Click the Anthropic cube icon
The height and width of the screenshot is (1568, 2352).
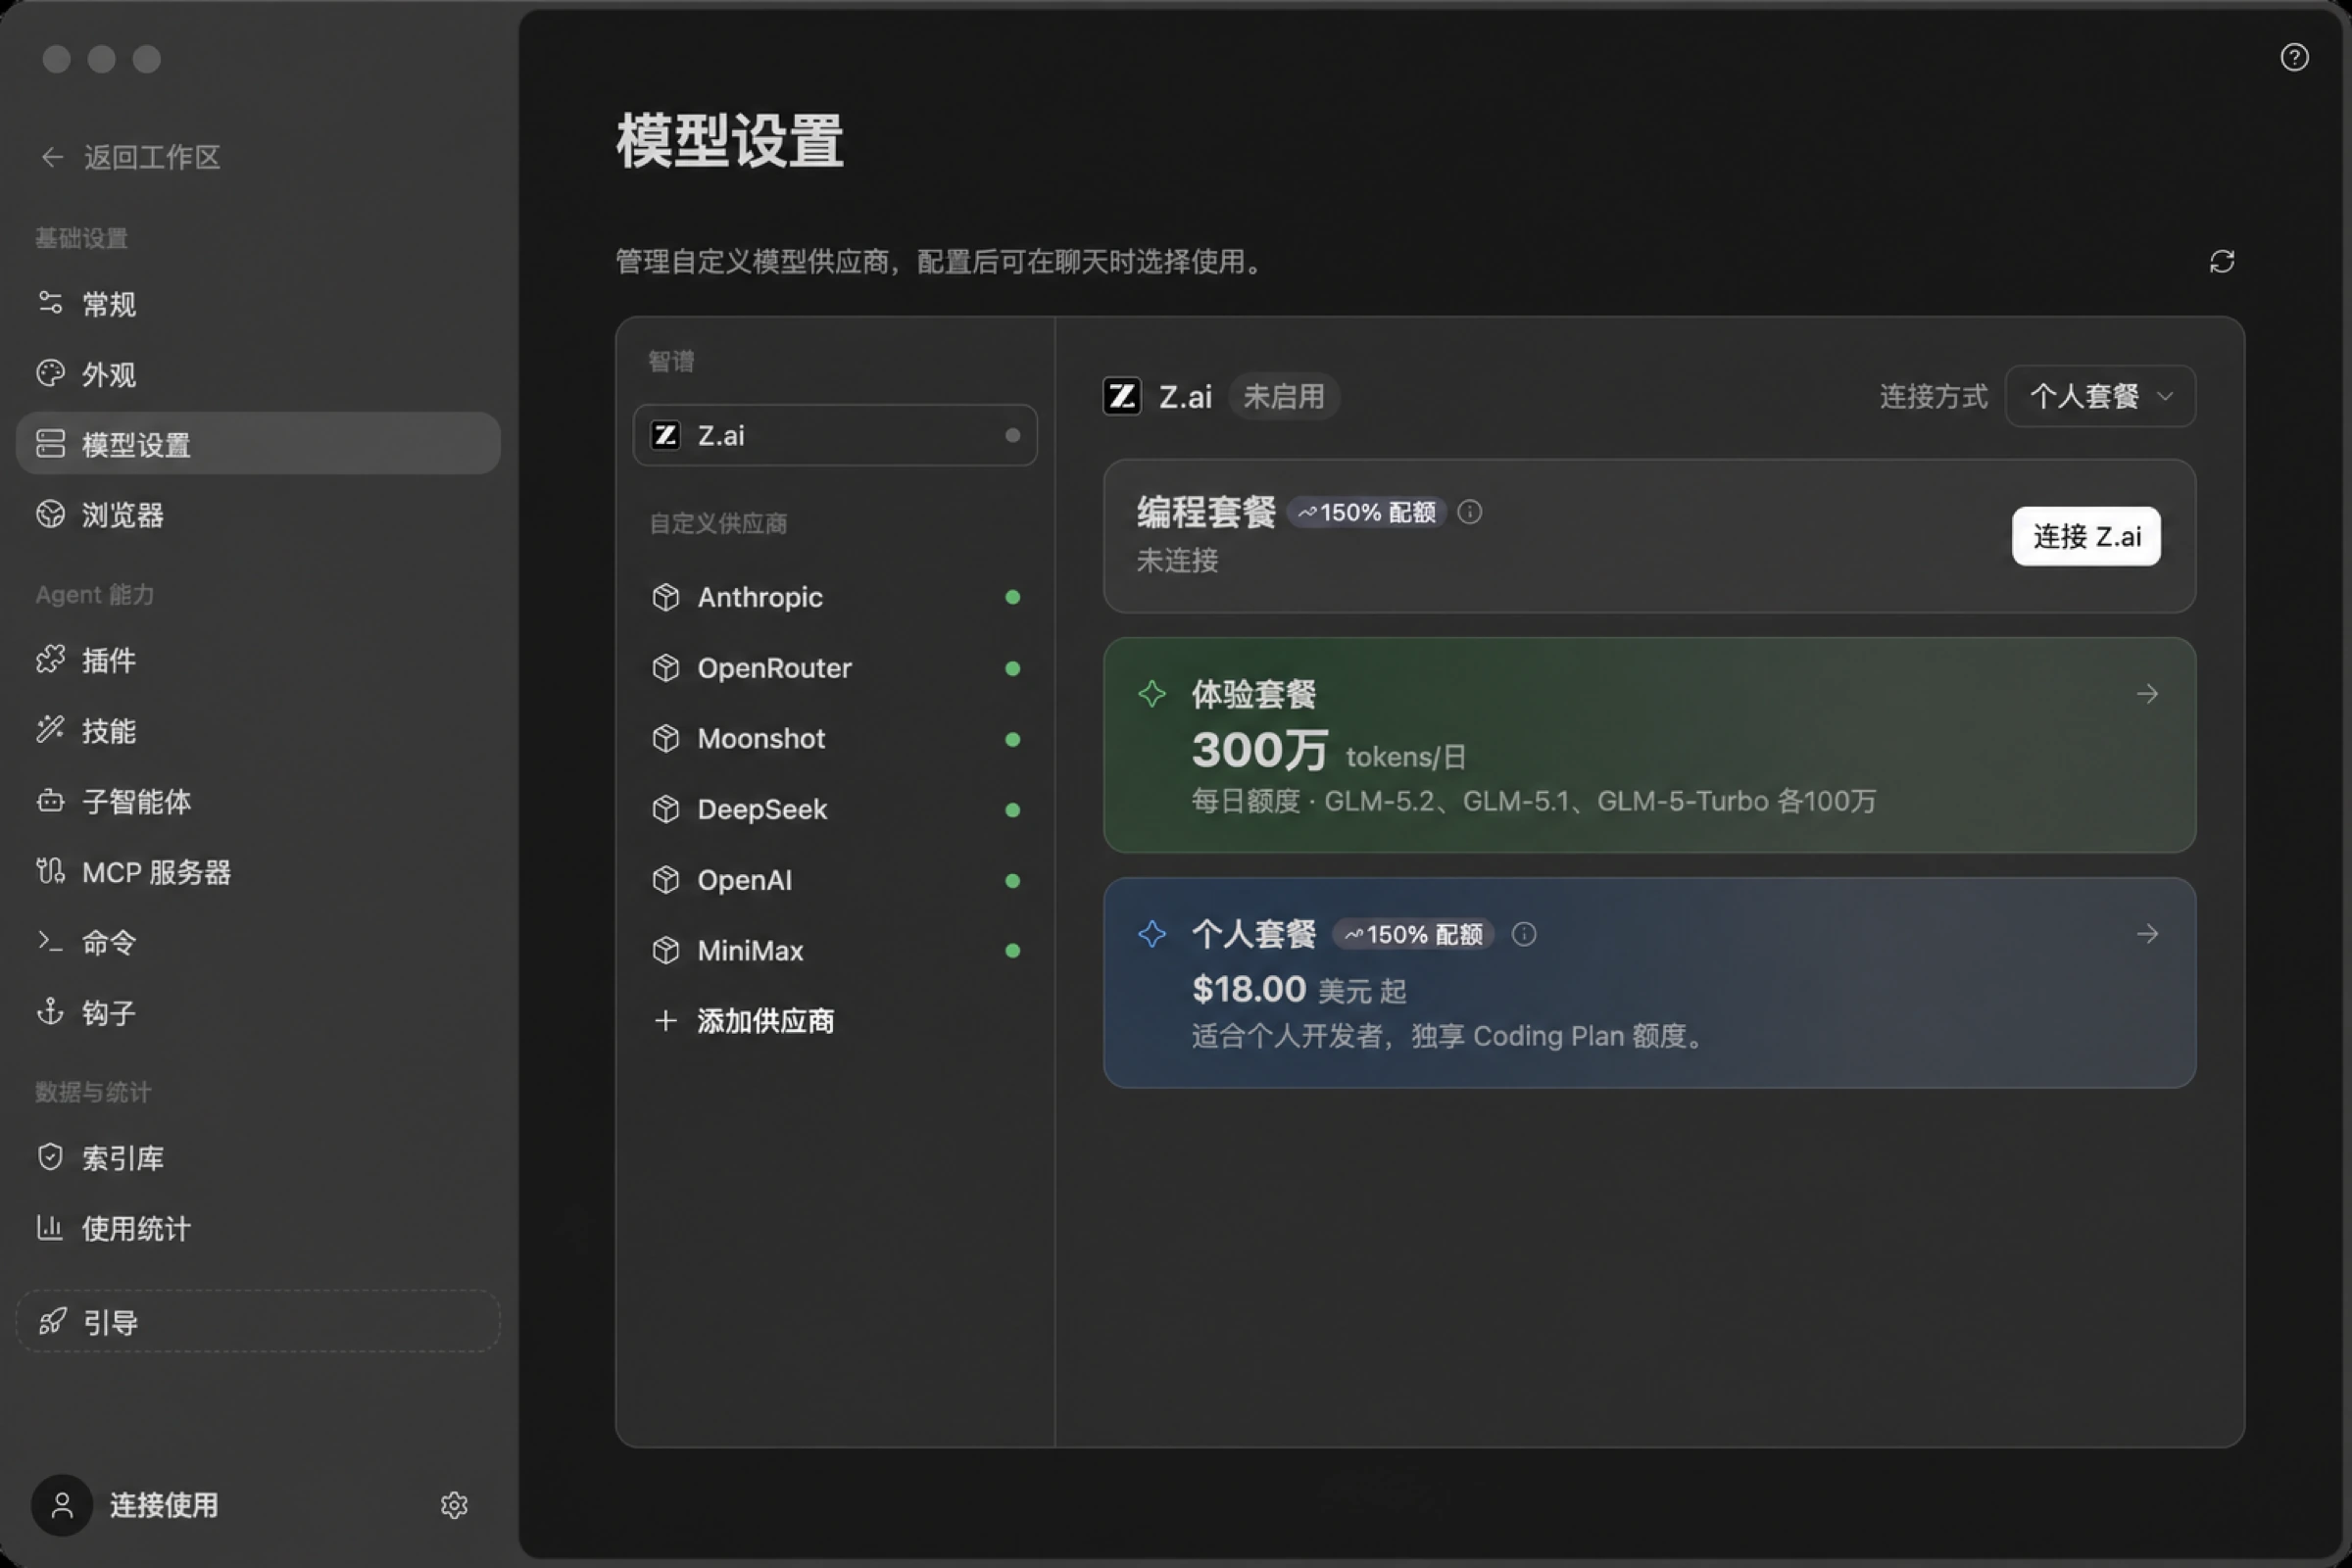[666, 597]
